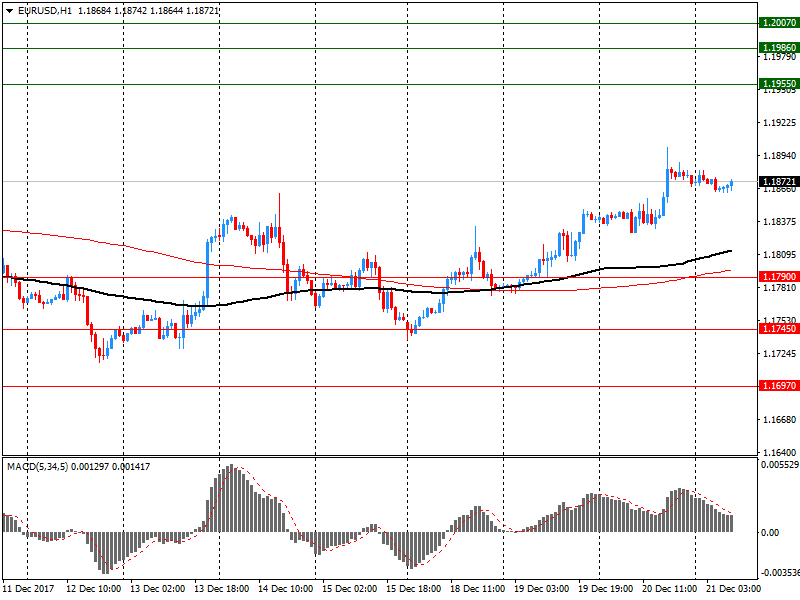Click the 1.19225 price scale value
Viewport: 800px width, 600px height.
click(779, 123)
